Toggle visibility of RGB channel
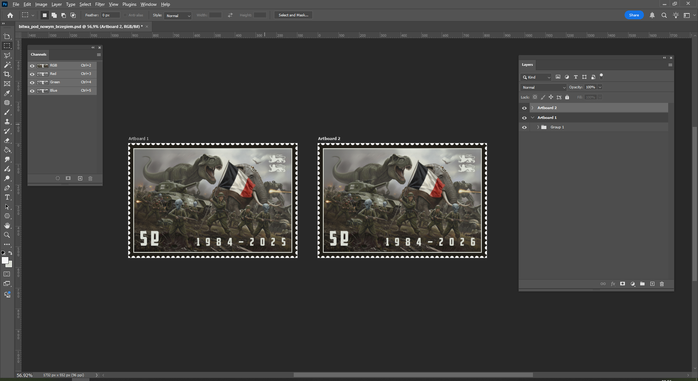The width and height of the screenshot is (698, 381). [32, 65]
